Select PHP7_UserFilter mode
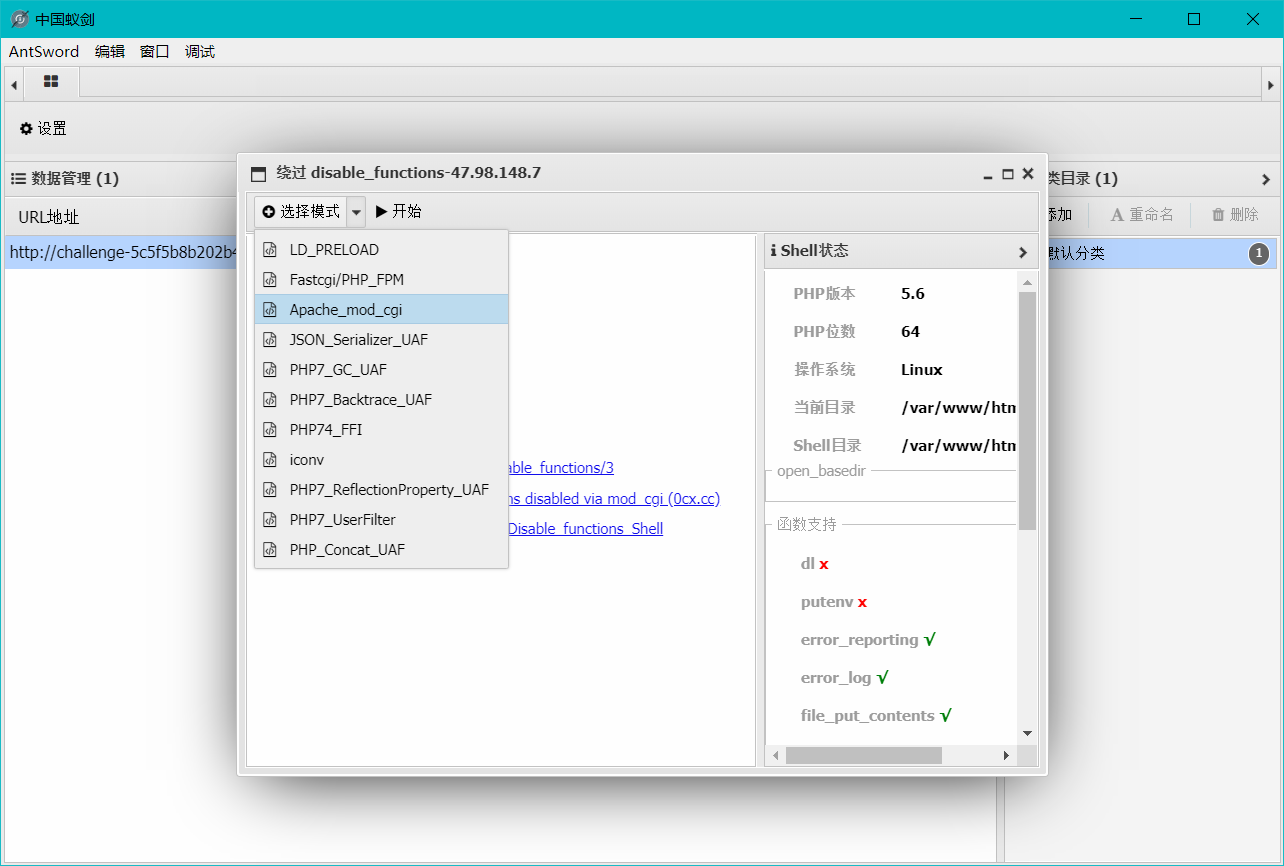This screenshot has width=1284, height=866. (x=342, y=520)
